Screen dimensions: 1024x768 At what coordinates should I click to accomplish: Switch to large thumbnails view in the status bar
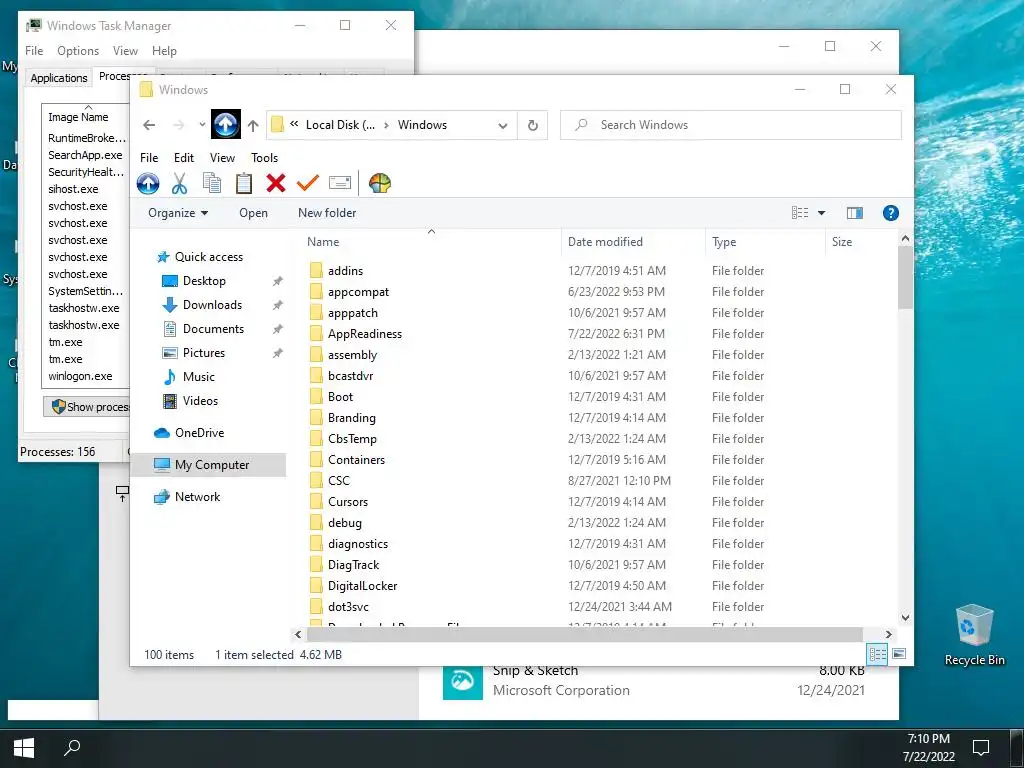899,654
